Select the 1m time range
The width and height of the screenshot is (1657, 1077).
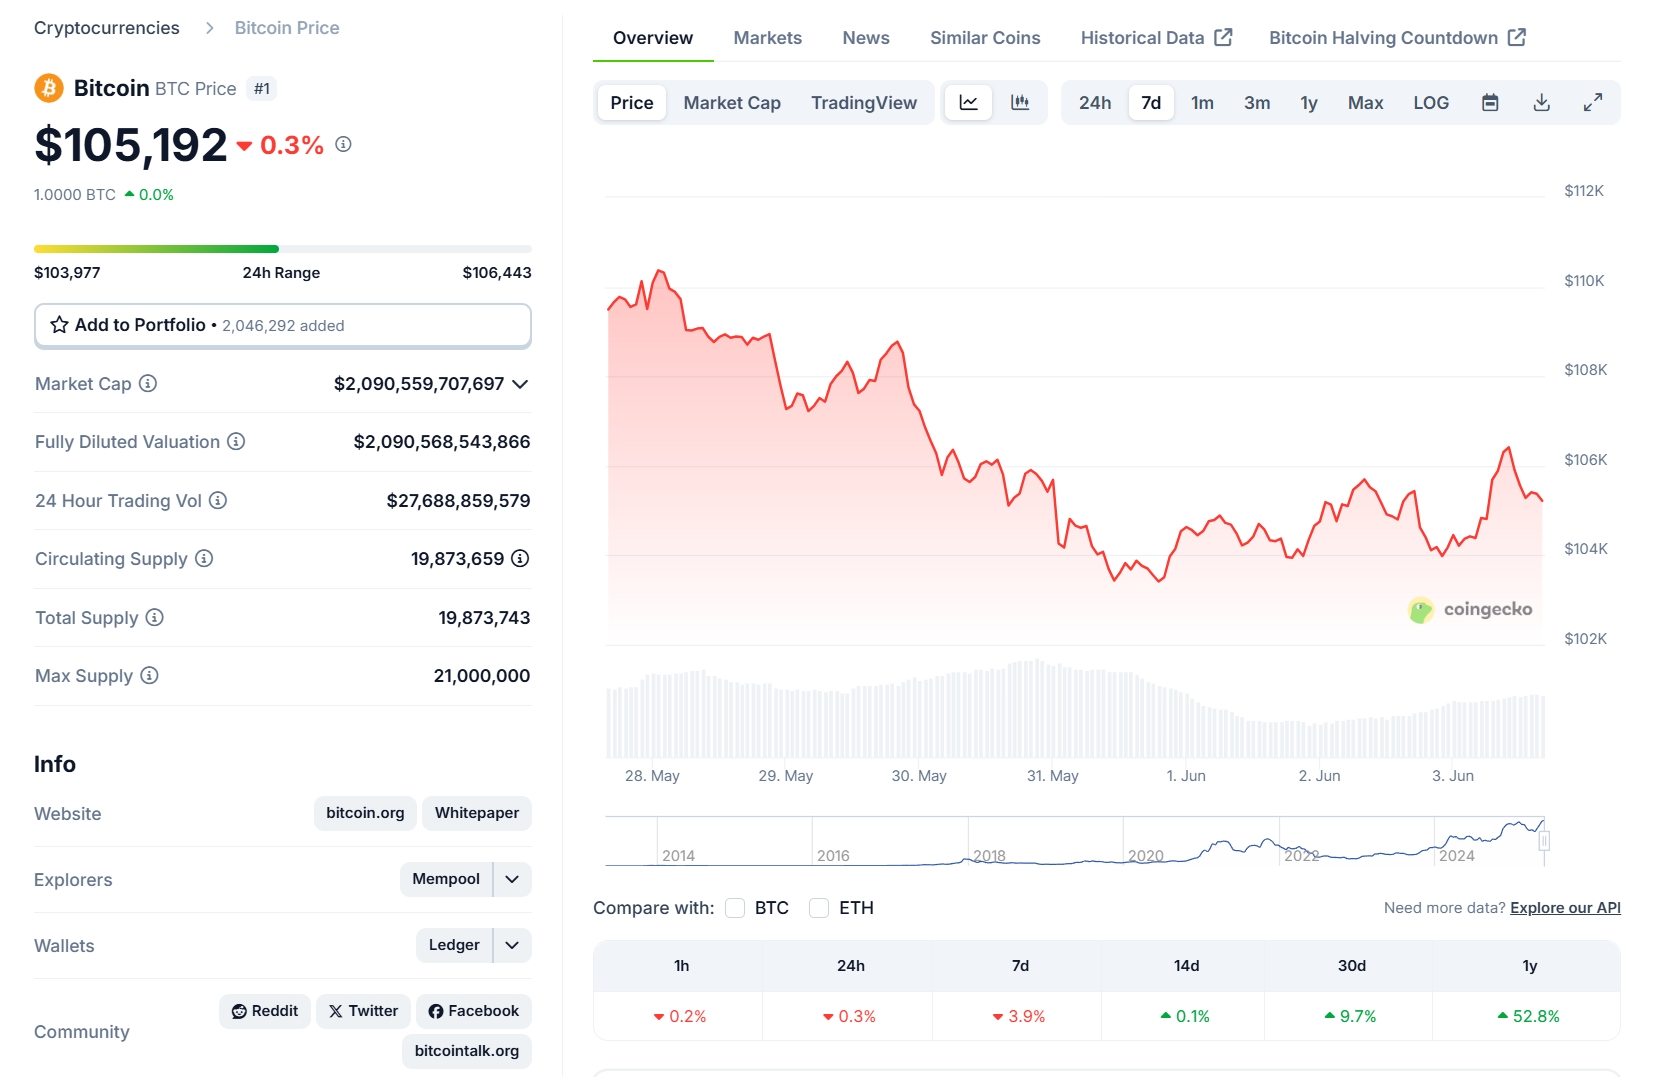point(1202,102)
